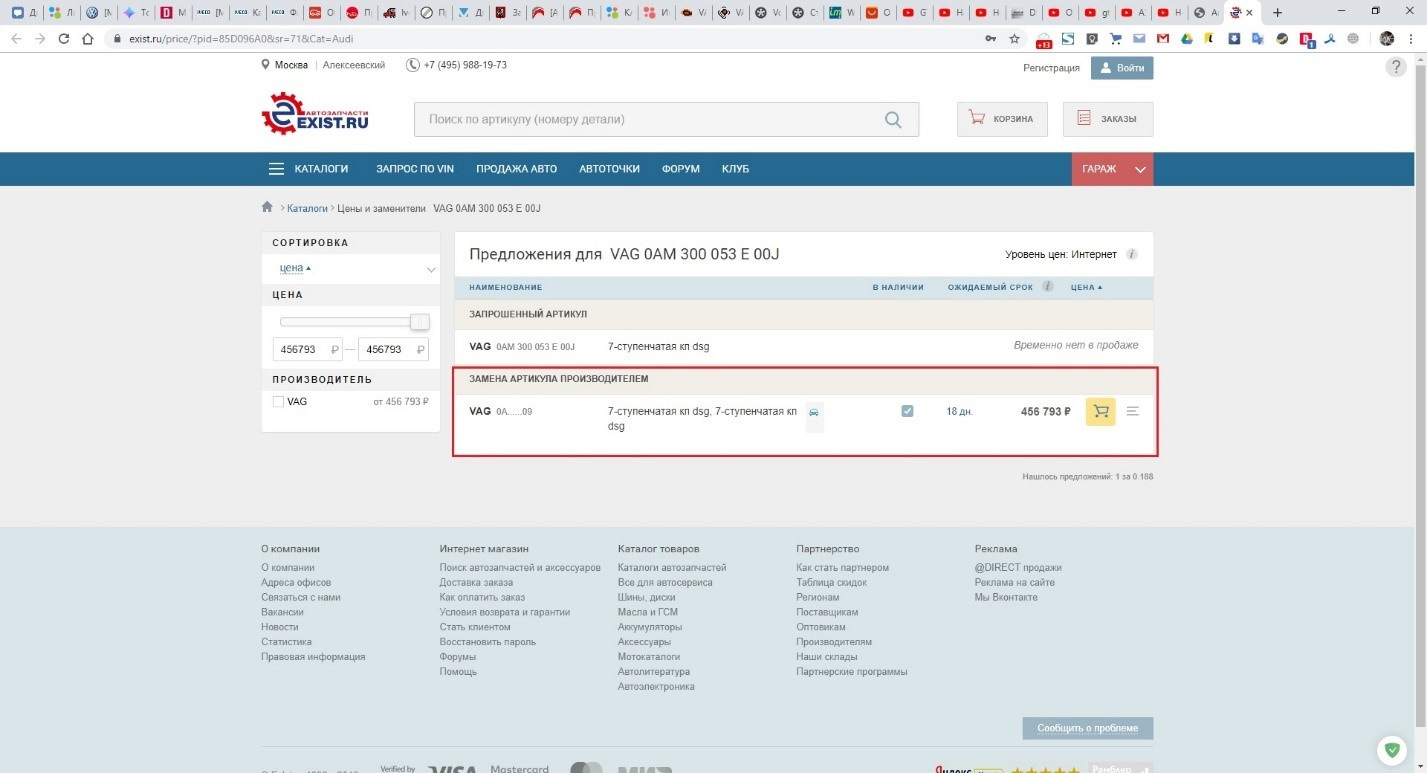This screenshot has height=773, width=1427.
Task: Click info icon beside Уровень цен
Action: [1132, 255]
